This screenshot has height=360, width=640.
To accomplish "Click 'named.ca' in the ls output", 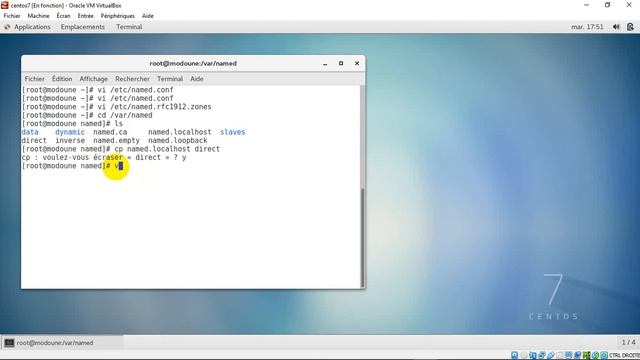I will pyautogui.click(x=110, y=132).
